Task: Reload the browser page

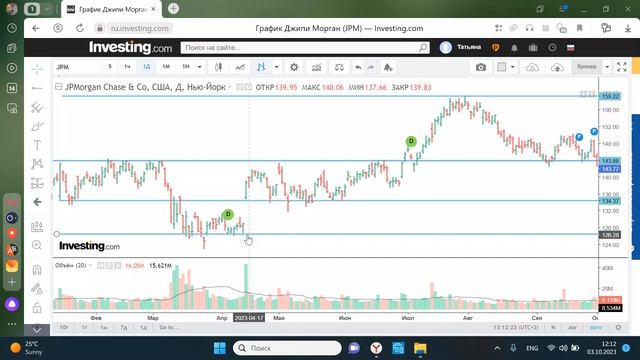Action: tap(80, 28)
